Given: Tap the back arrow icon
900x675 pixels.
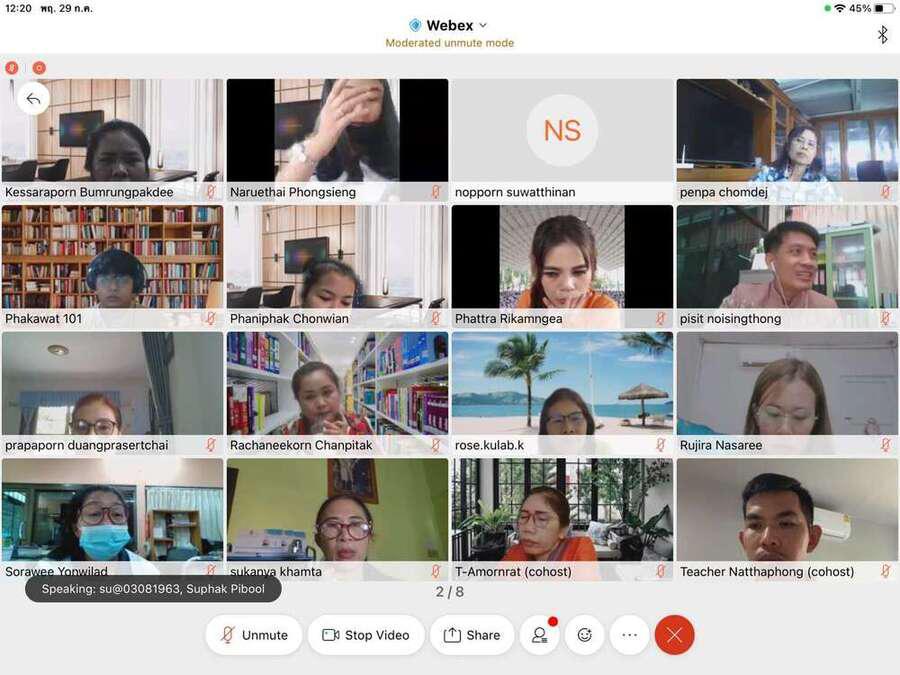Looking at the screenshot, I should 33,98.
